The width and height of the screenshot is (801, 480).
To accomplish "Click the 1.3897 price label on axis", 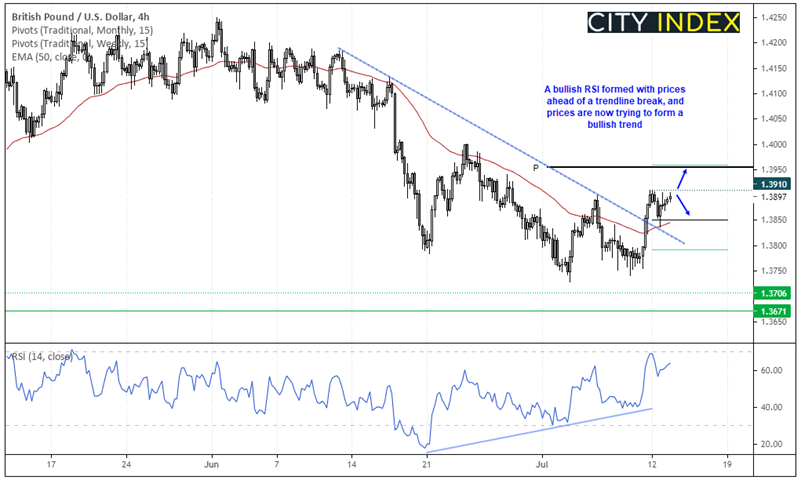I will (769, 198).
